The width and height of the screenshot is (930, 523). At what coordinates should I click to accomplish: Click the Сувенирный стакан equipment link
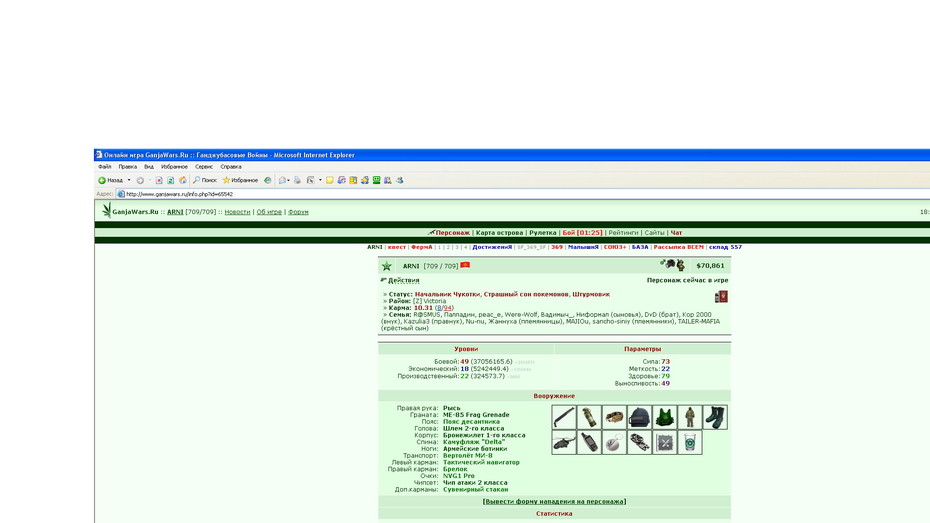(x=476, y=490)
